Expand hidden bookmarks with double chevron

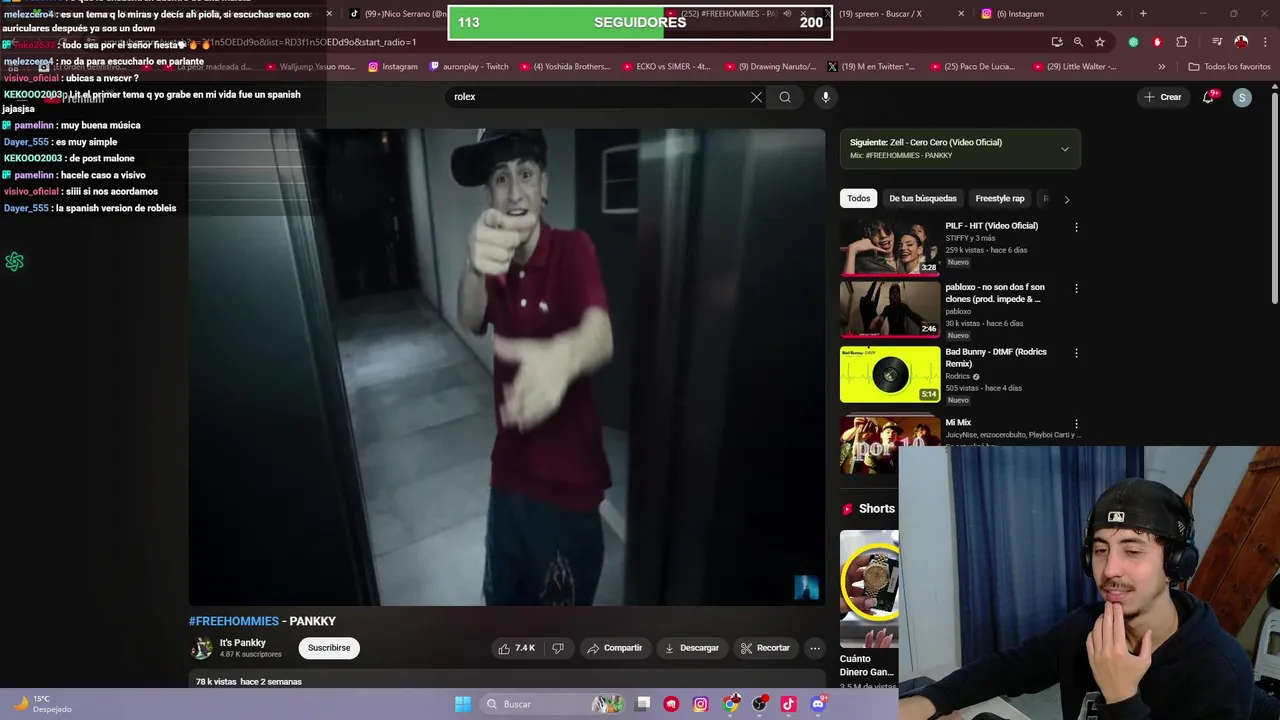[1161, 67]
